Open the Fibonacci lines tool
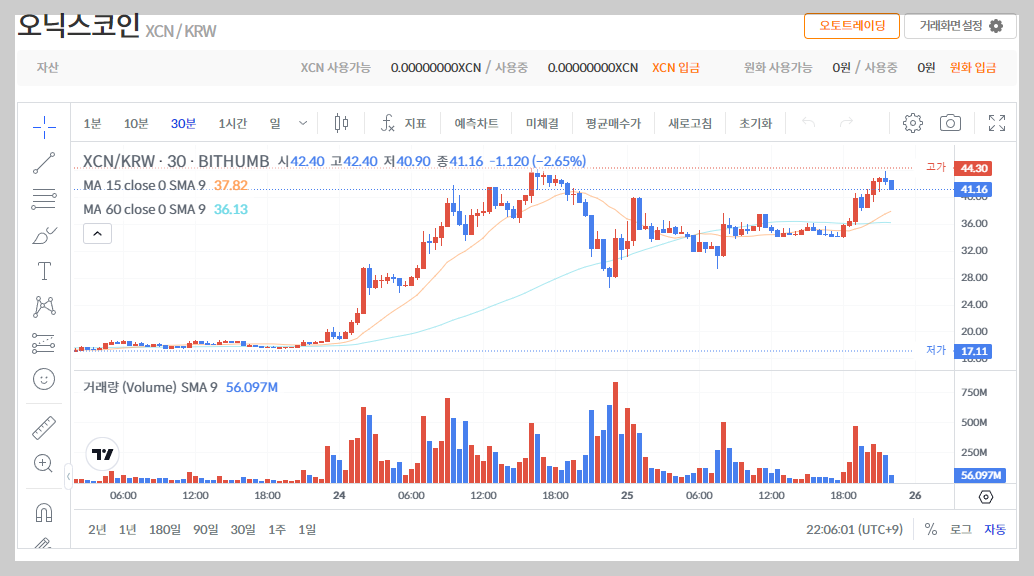 click(x=44, y=199)
